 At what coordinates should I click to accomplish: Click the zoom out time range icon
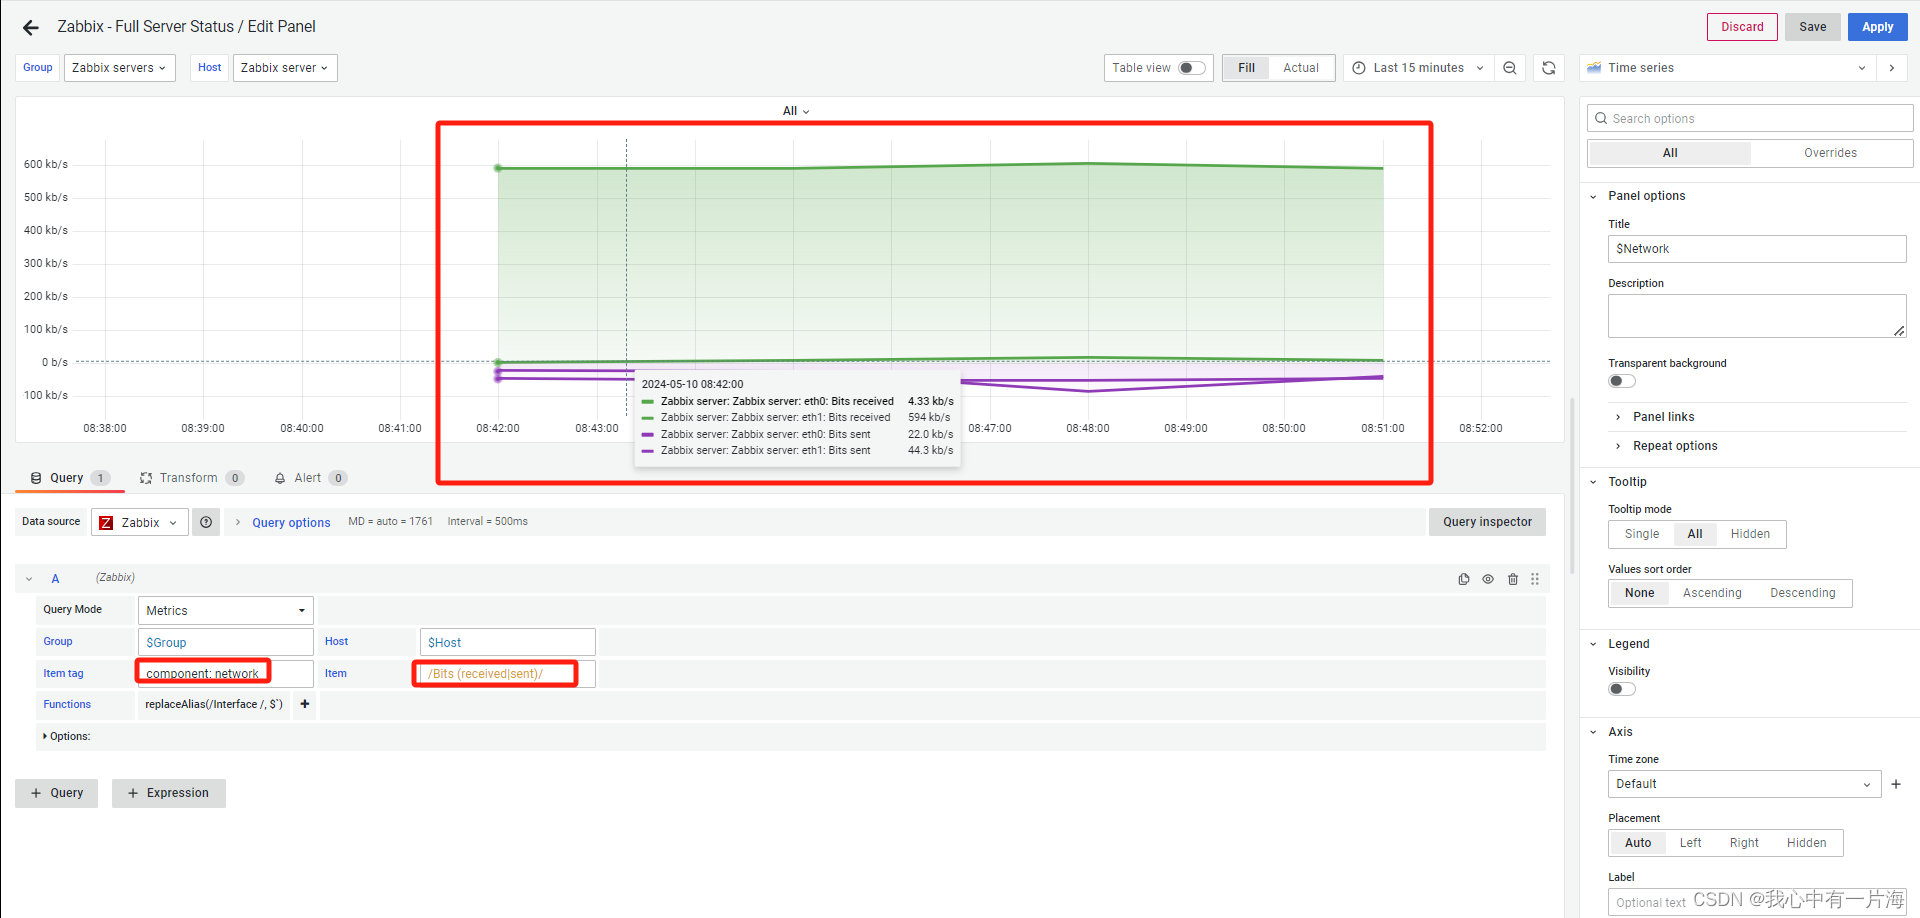[x=1510, y=68]
